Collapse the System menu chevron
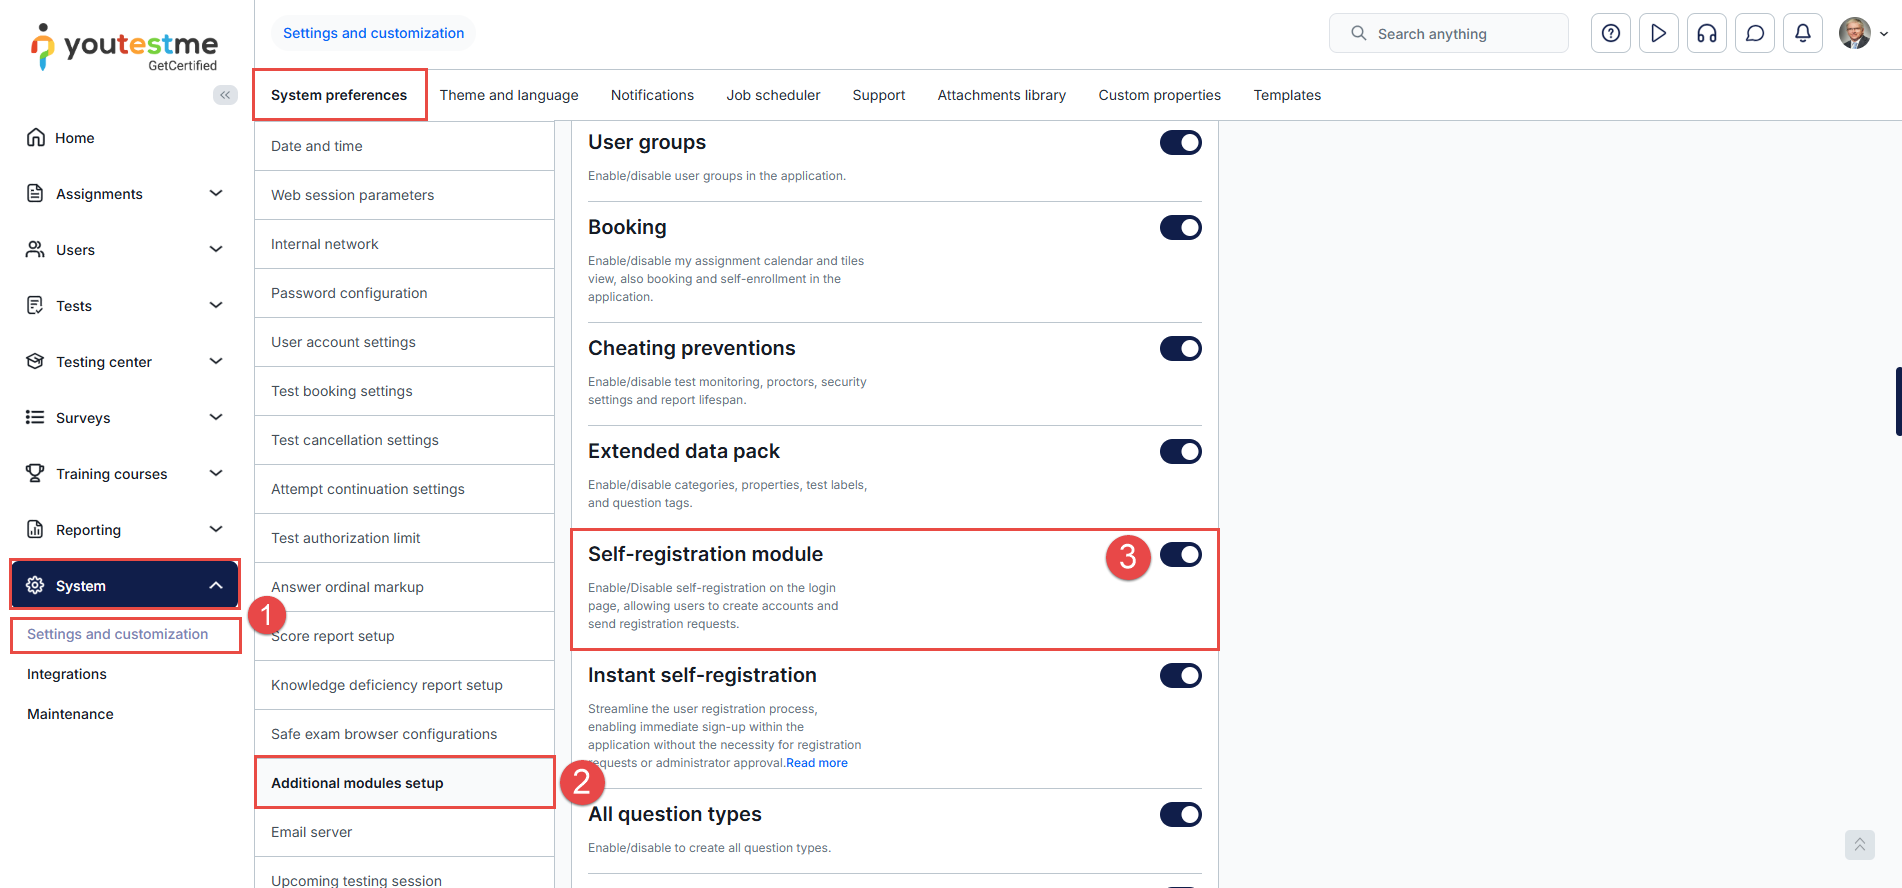 tap(216, 585)
